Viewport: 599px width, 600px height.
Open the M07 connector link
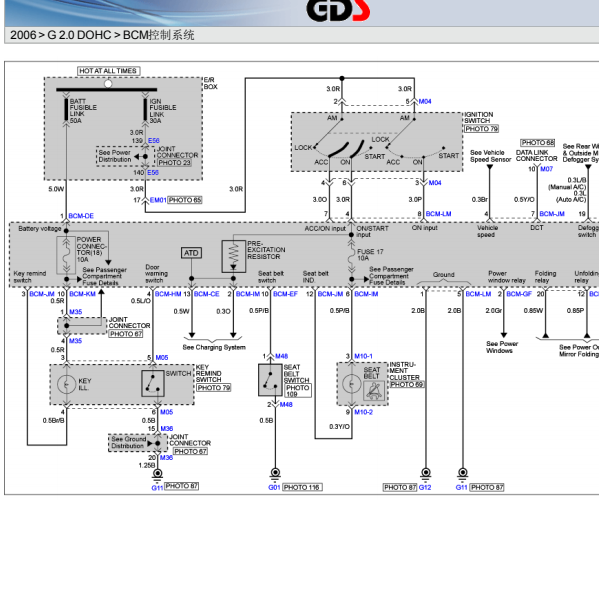pos(546,169)
